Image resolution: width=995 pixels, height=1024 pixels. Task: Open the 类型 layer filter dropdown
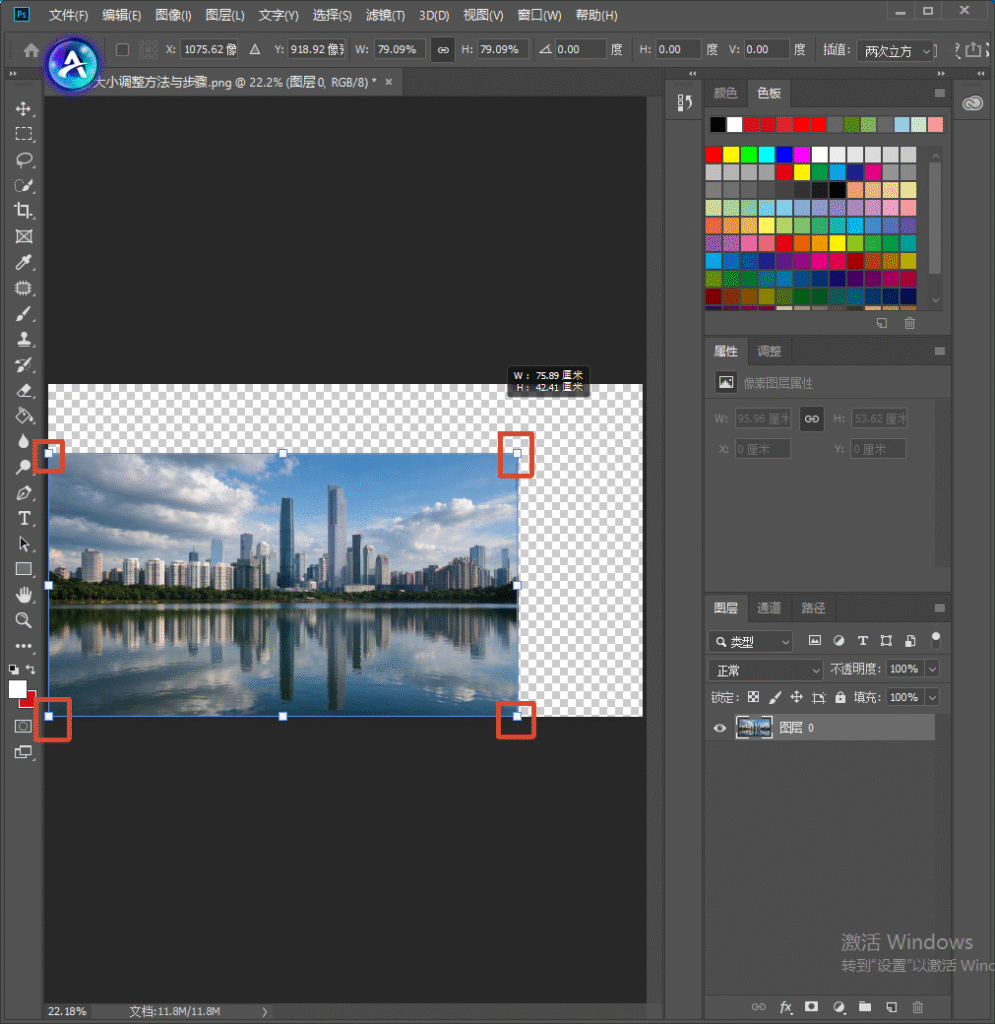coord(751,642)
